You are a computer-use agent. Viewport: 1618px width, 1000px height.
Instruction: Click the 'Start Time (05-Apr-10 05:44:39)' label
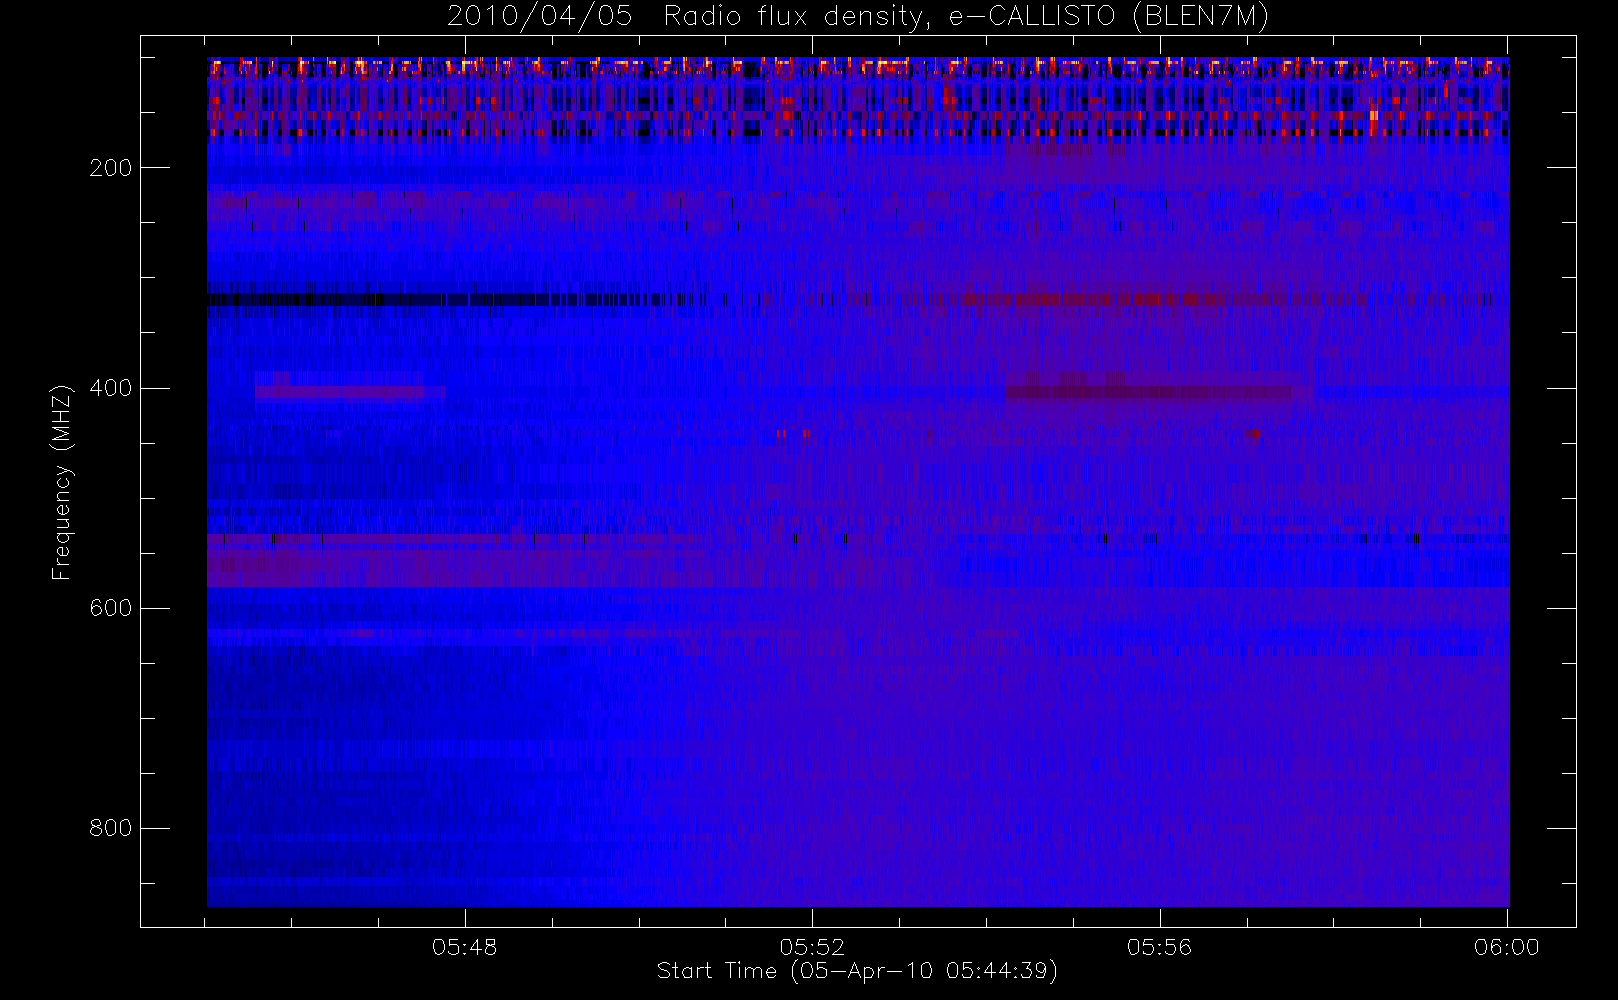click(857, 971)
